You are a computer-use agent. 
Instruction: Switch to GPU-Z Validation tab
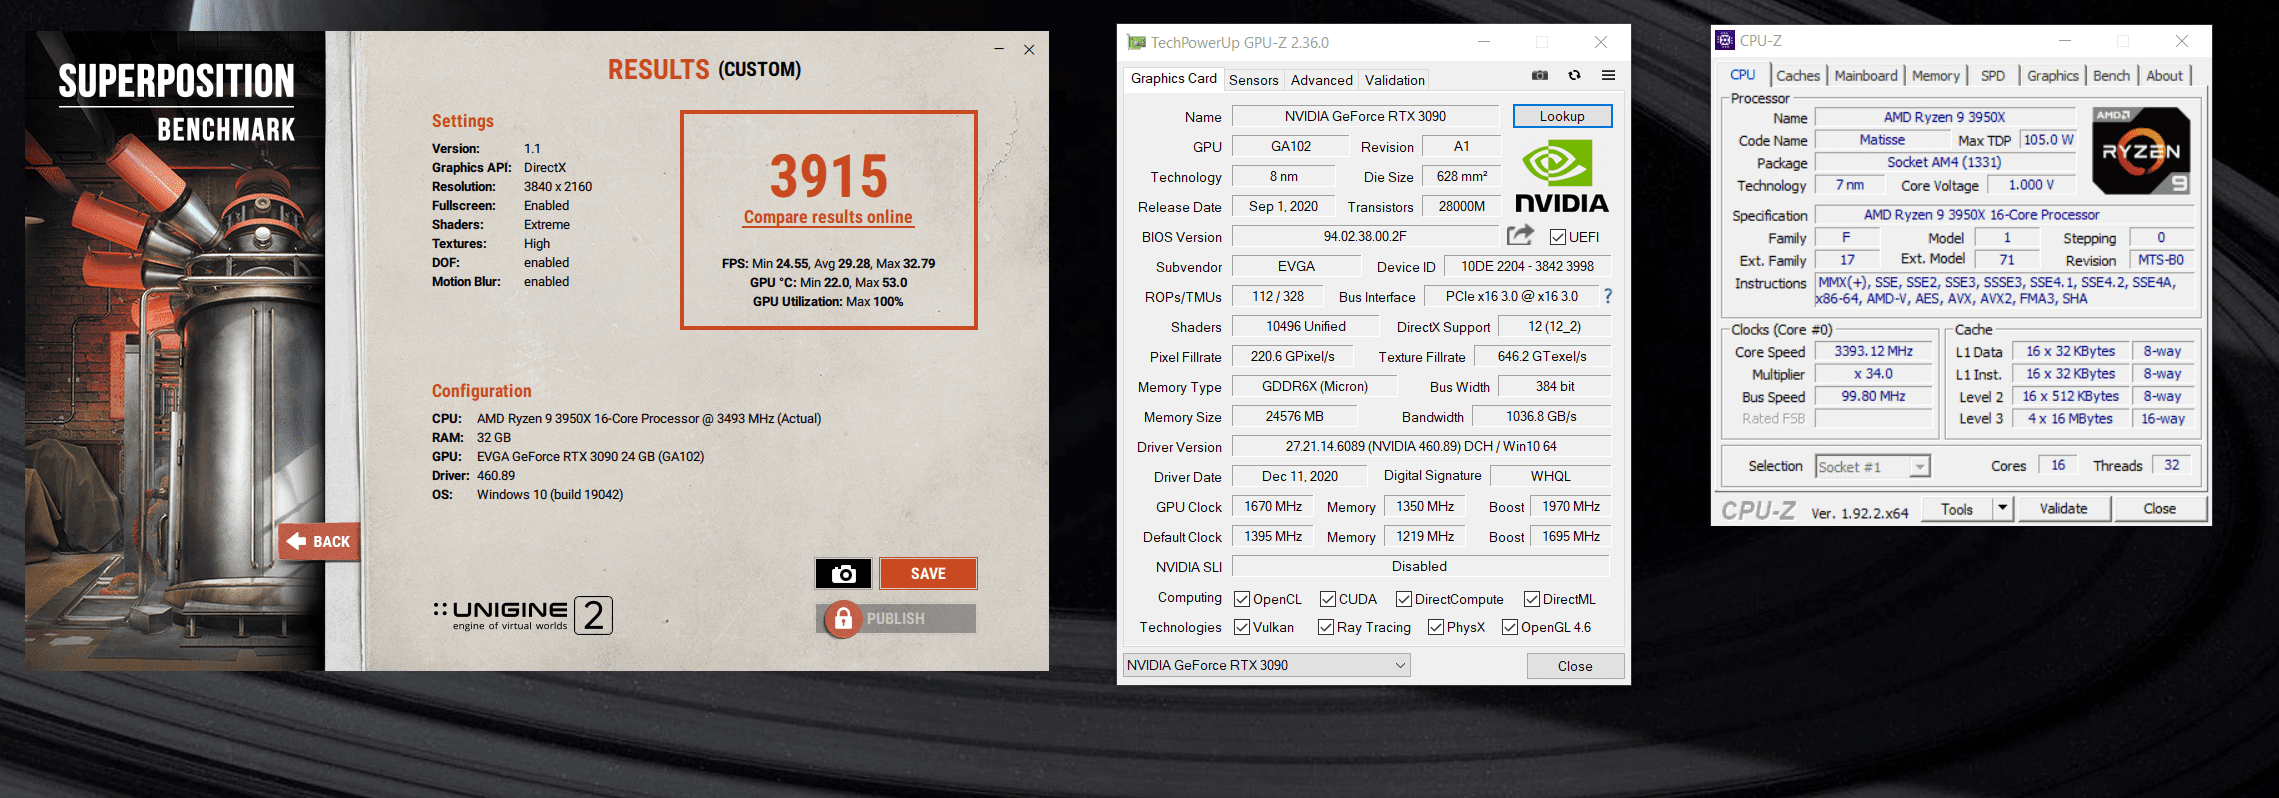[1394, 80]
